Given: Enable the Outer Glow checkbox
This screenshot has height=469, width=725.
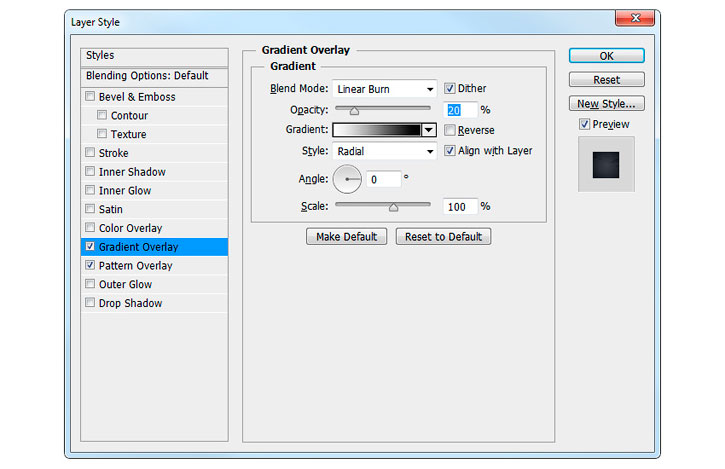Looking at the screenshot, I should pos(90,284).
